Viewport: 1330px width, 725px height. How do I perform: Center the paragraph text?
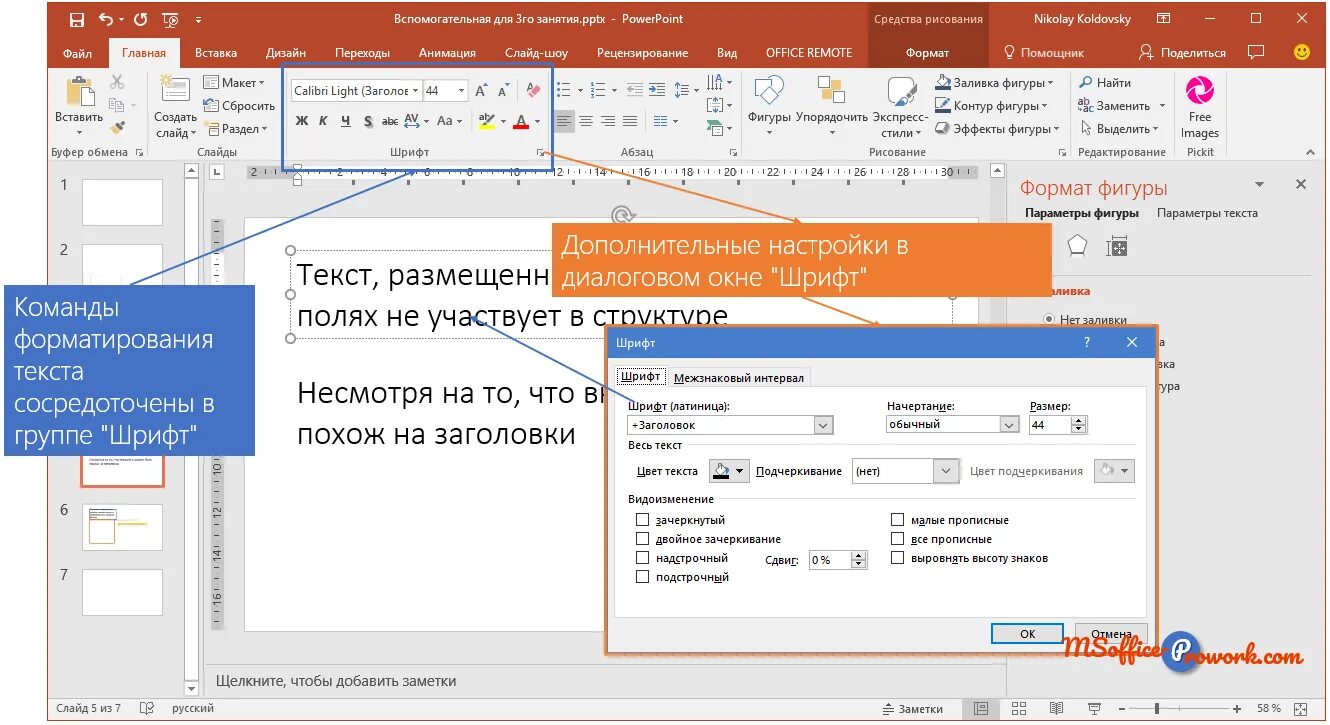[x=587, y=121]
